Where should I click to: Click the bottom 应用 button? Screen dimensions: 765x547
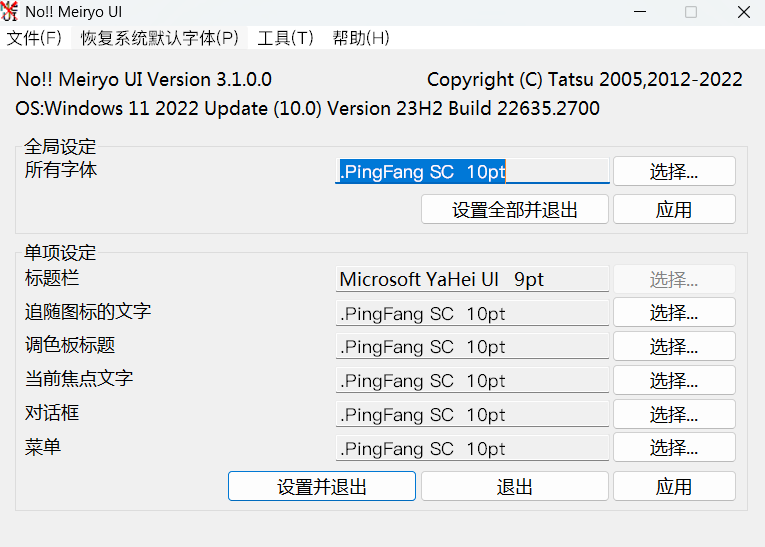coord(673,487)
